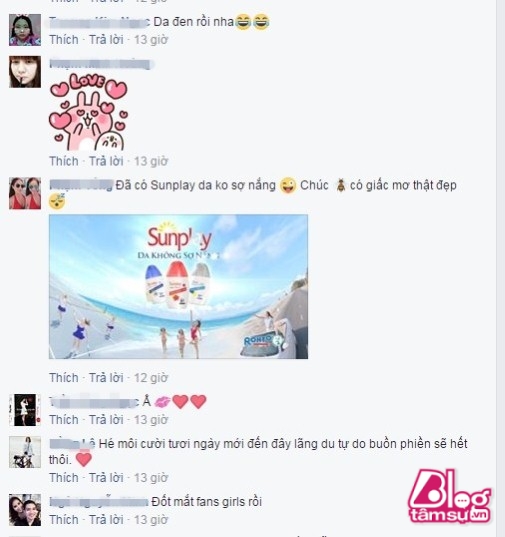Open avatar of 'Đốt mắt fans girls' commenter
Viewport: 505px width, 537px height.
(x=25, y=510)
